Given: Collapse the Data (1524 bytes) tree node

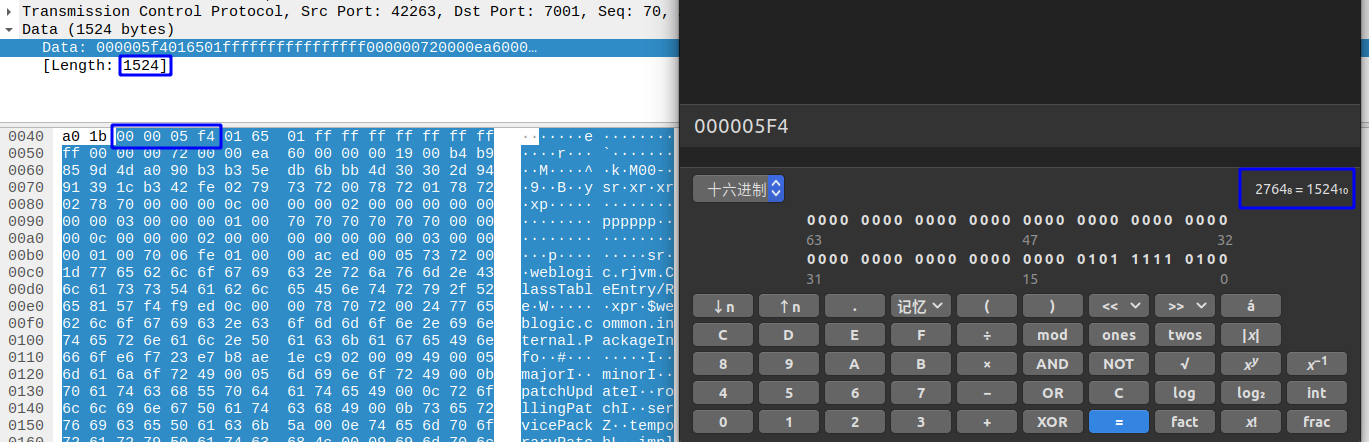Looking at the screenshot, I should click(11, 30).
